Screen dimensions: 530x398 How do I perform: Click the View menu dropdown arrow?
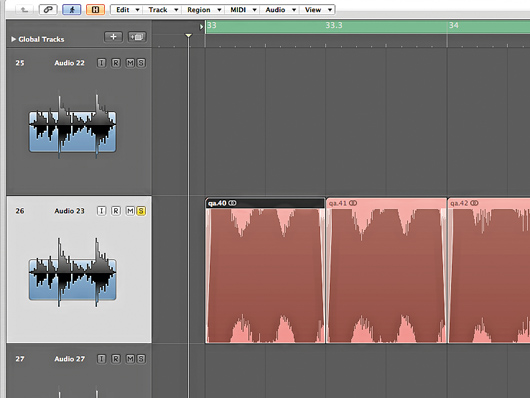tap(330, 10)
